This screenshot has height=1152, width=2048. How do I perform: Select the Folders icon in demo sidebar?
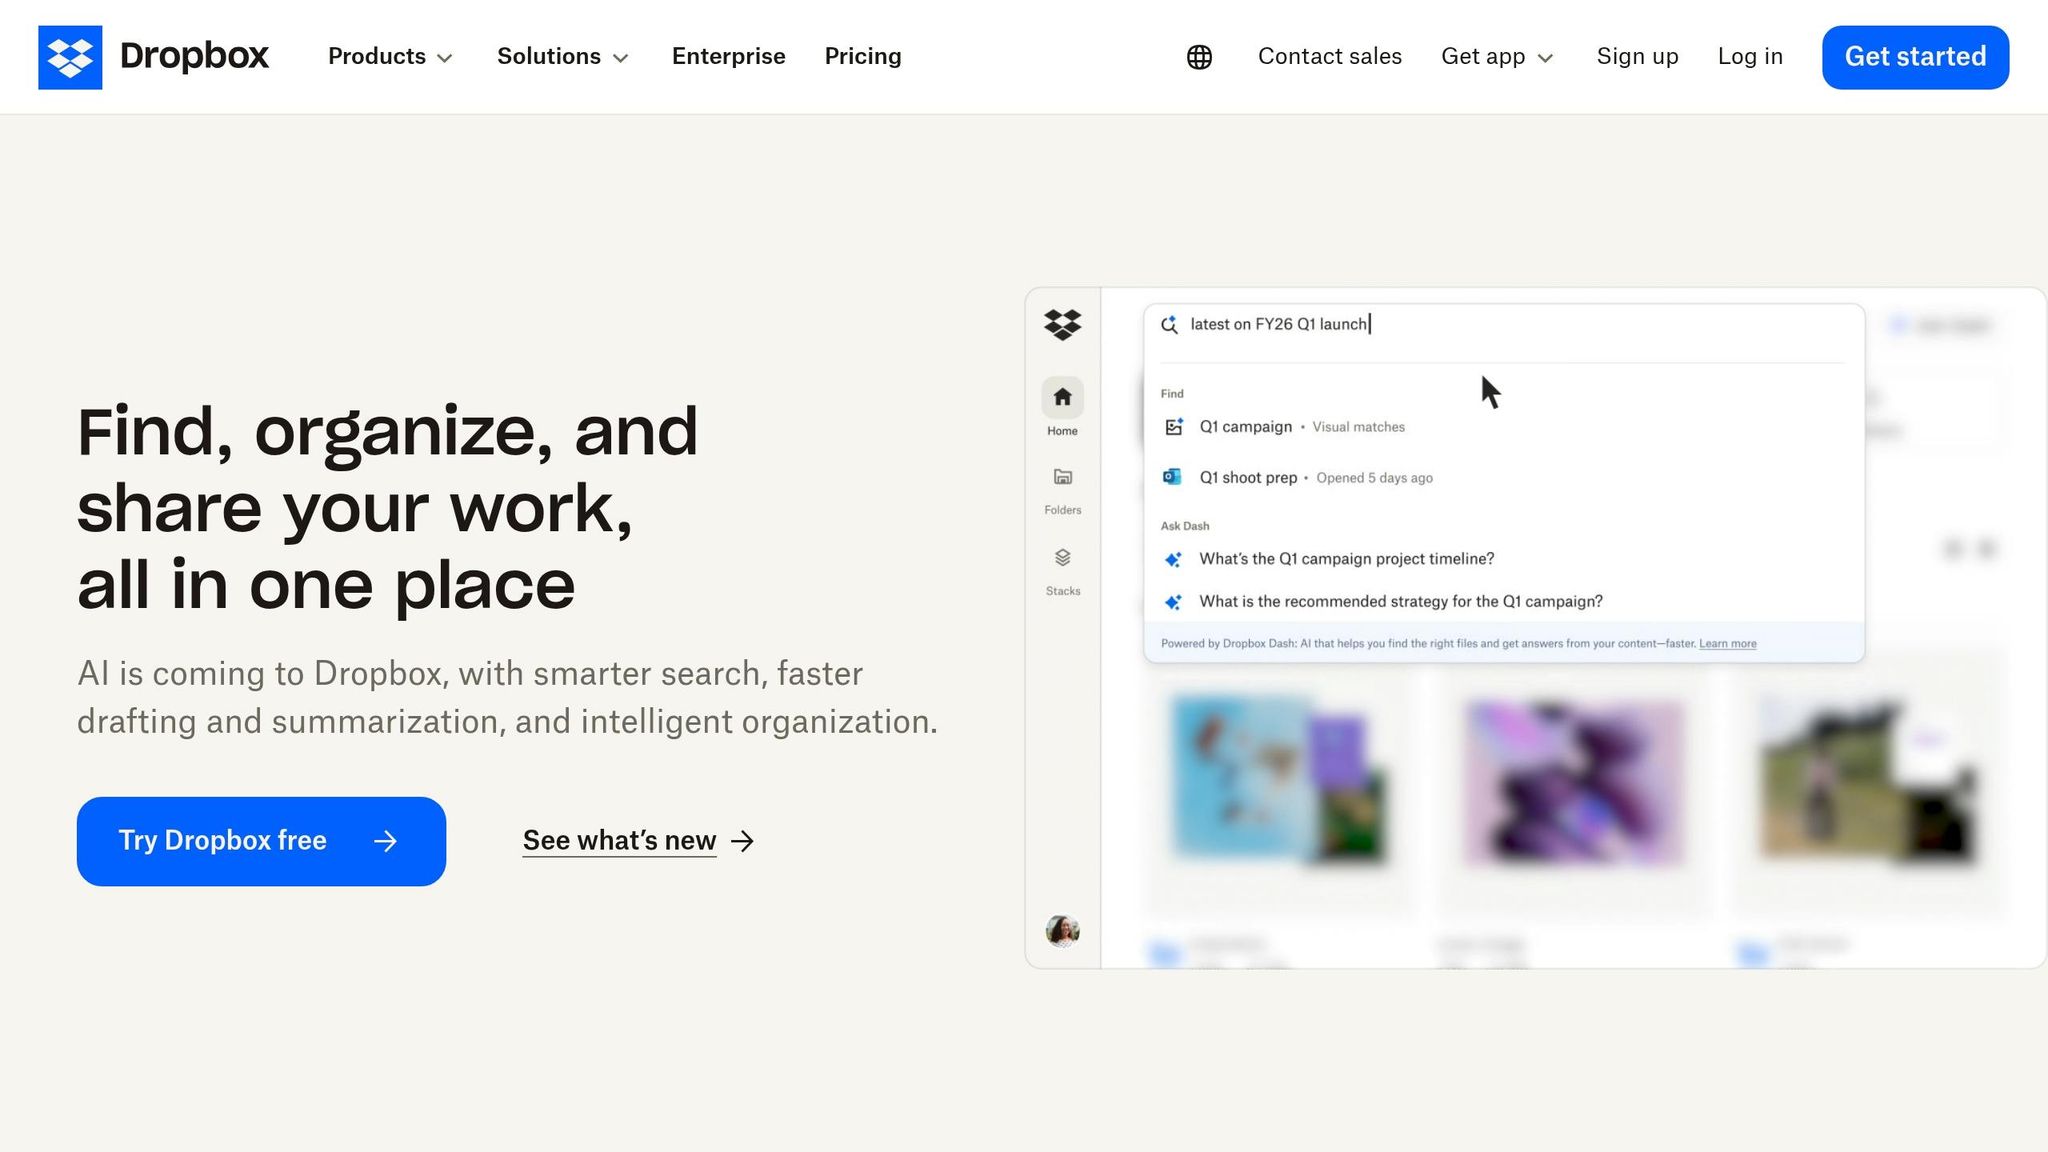click(1062, 477)
